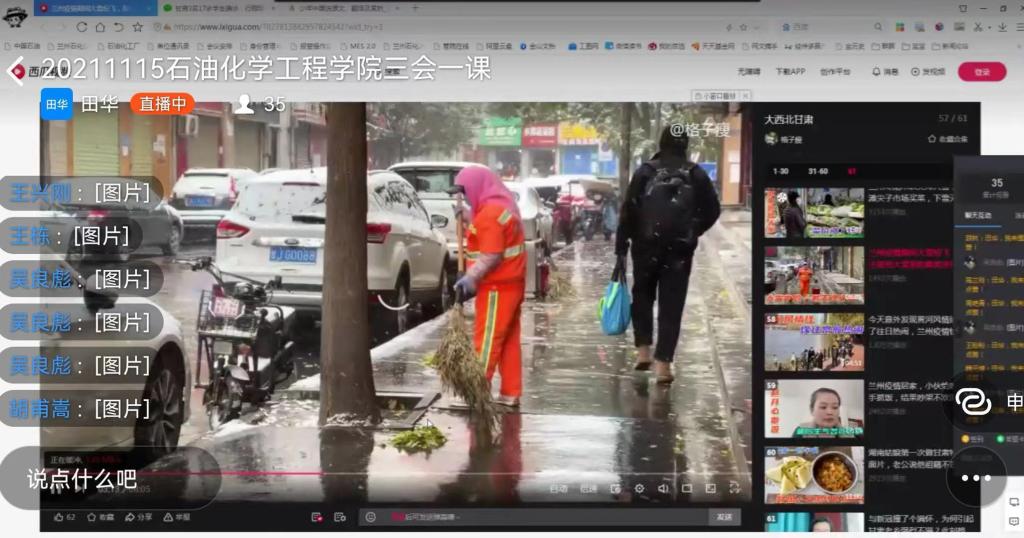Viewport: 1024px width, 538px height.
Task: Toggle theater mode rectangle icon in player
Action: pyautogui.click(x=687, y=489)
